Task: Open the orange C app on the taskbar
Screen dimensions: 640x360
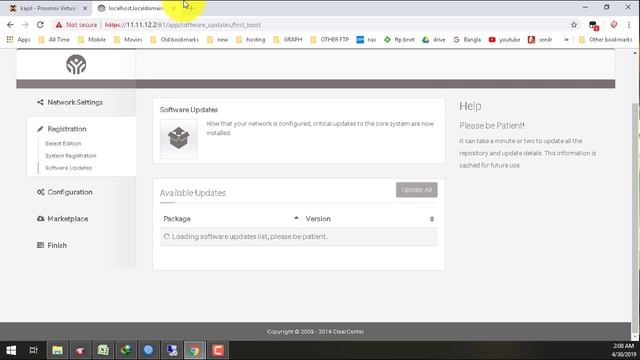Action: pos(218,350)
